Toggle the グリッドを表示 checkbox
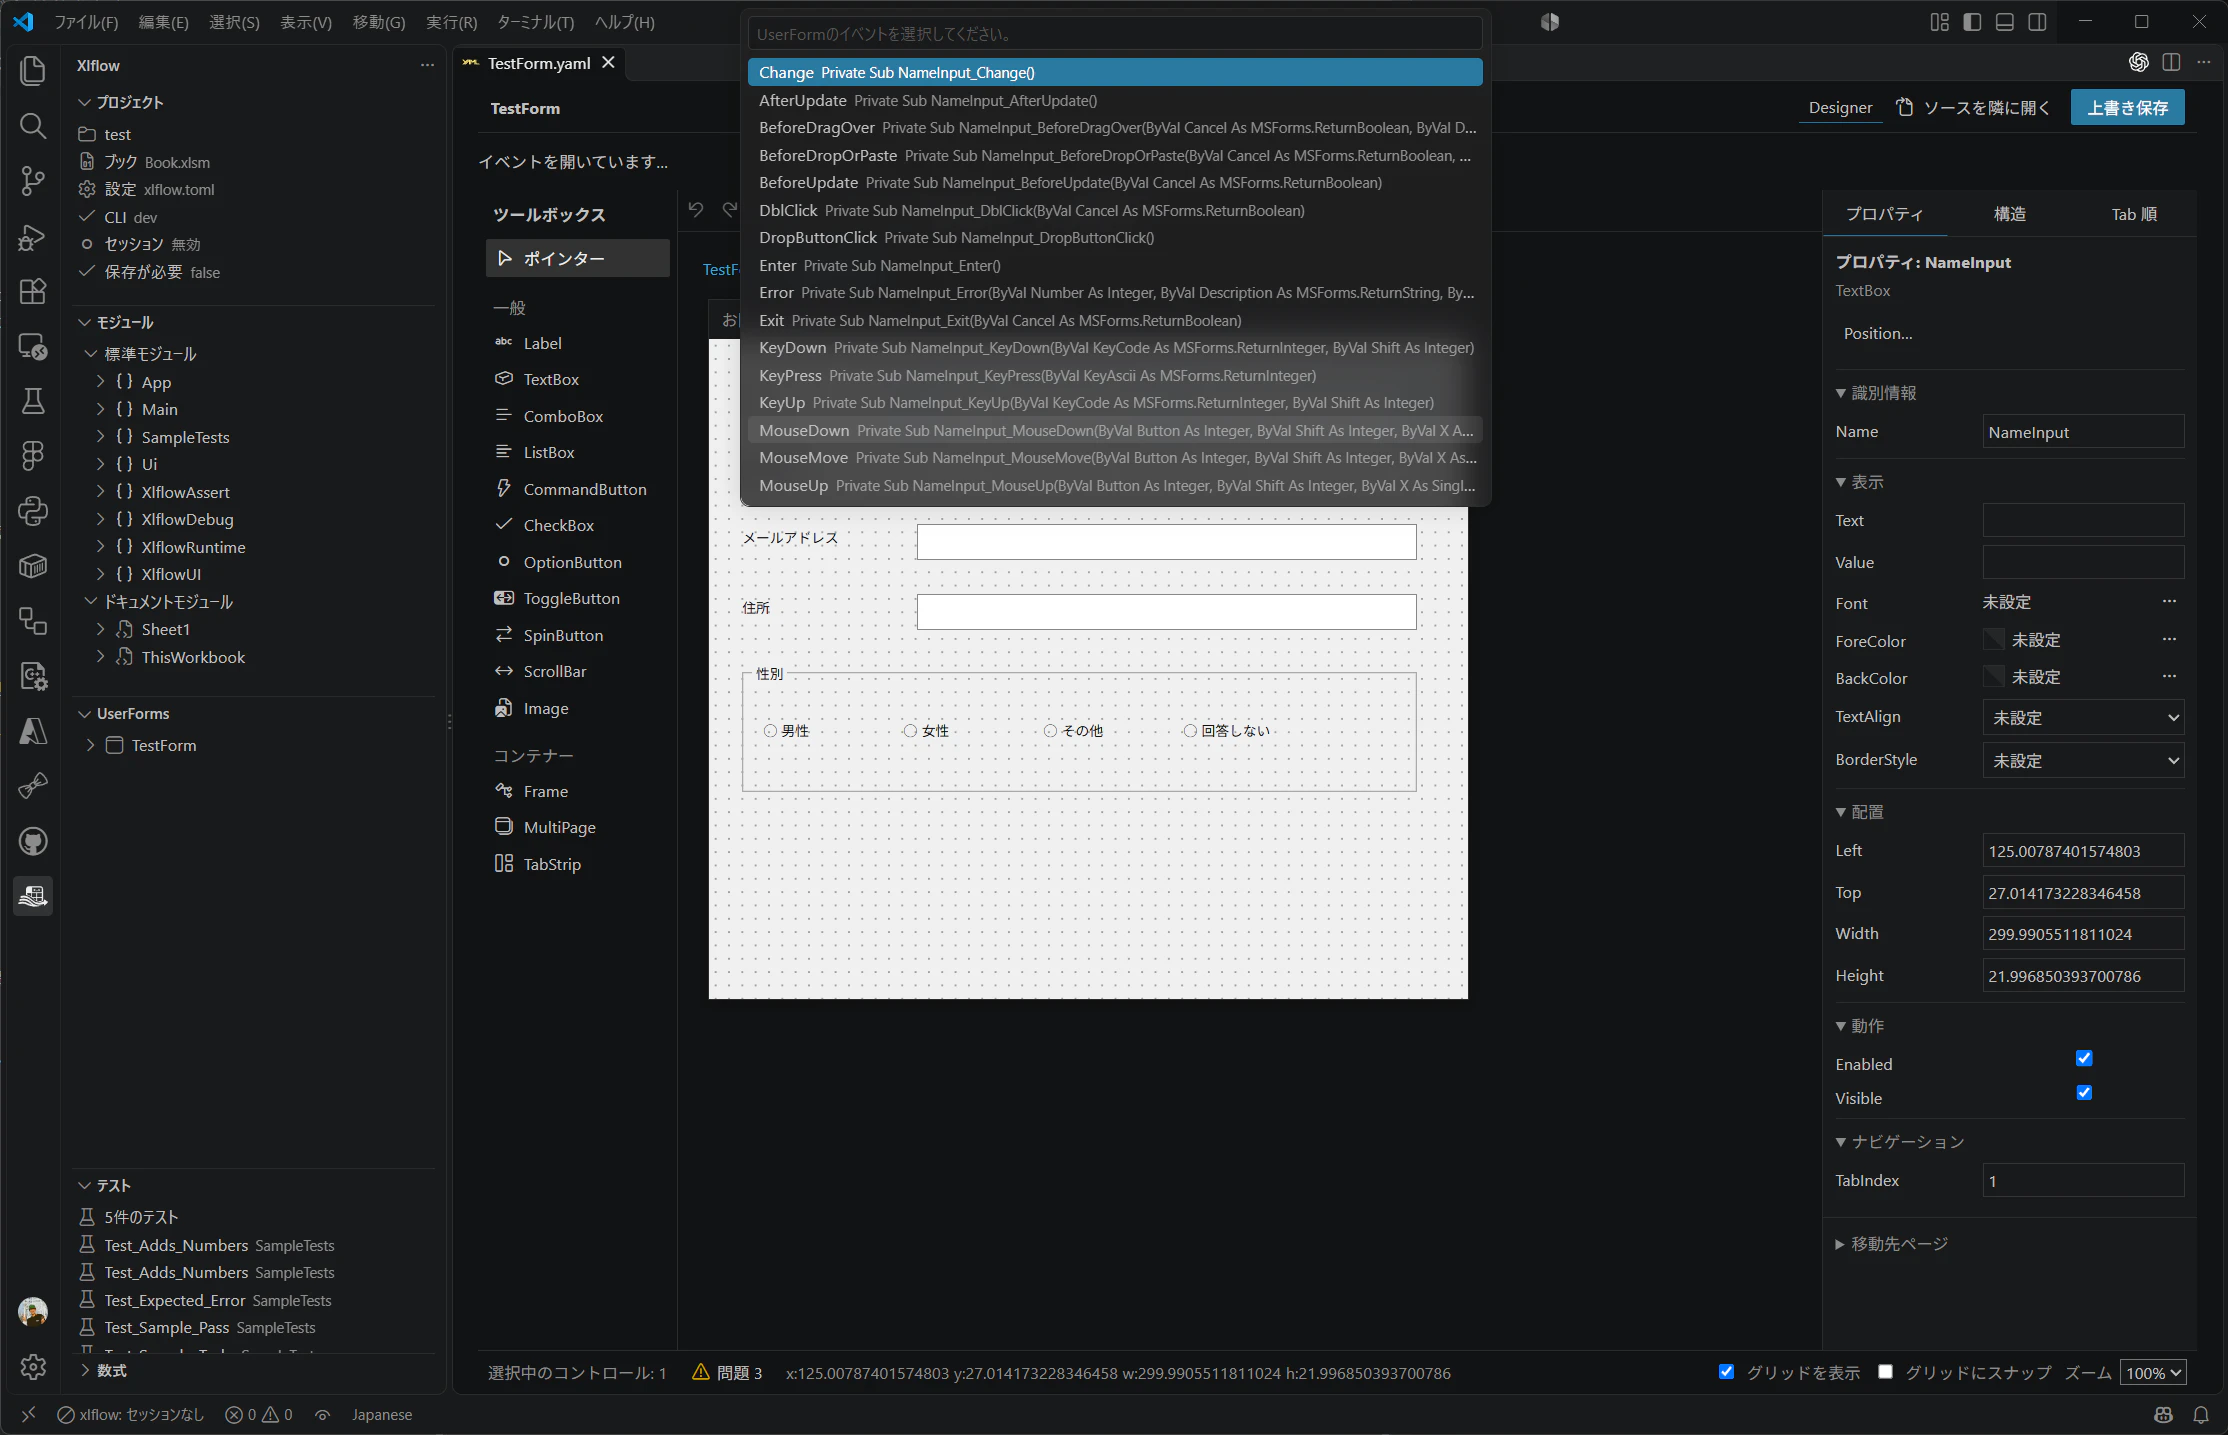2228x1435 pixels. pos(1726,1372)
